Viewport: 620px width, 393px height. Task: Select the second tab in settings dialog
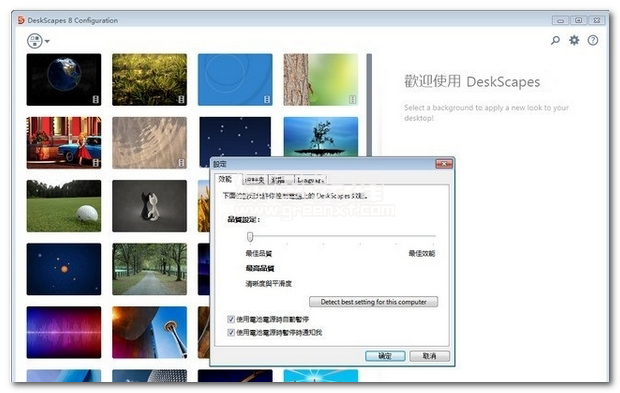[254, 180]
